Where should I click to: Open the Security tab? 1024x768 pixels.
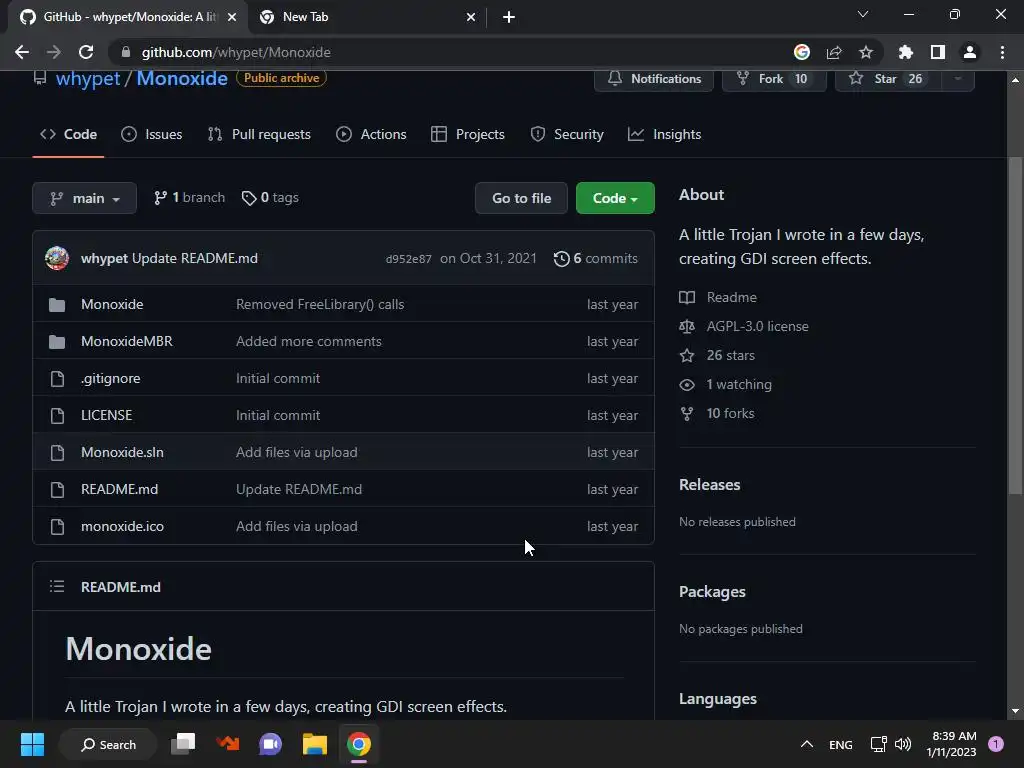click(567, 135)
